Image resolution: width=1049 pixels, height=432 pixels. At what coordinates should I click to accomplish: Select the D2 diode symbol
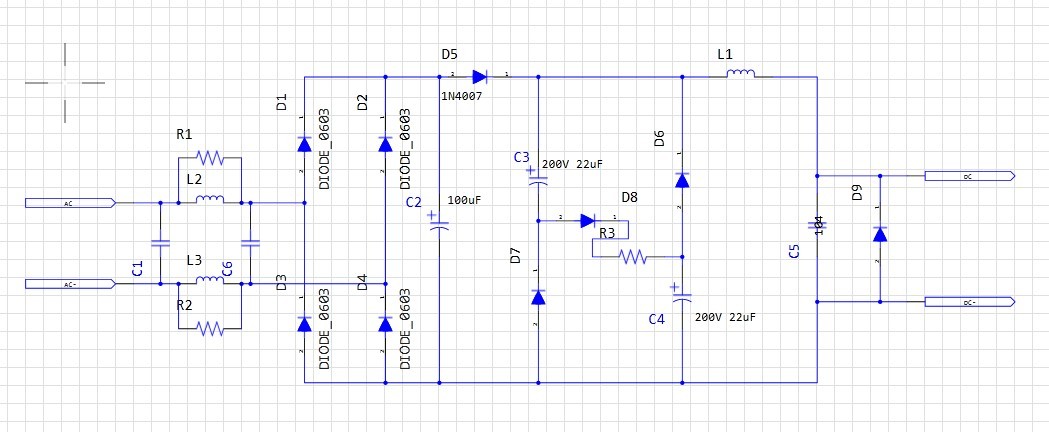point(385,144)
